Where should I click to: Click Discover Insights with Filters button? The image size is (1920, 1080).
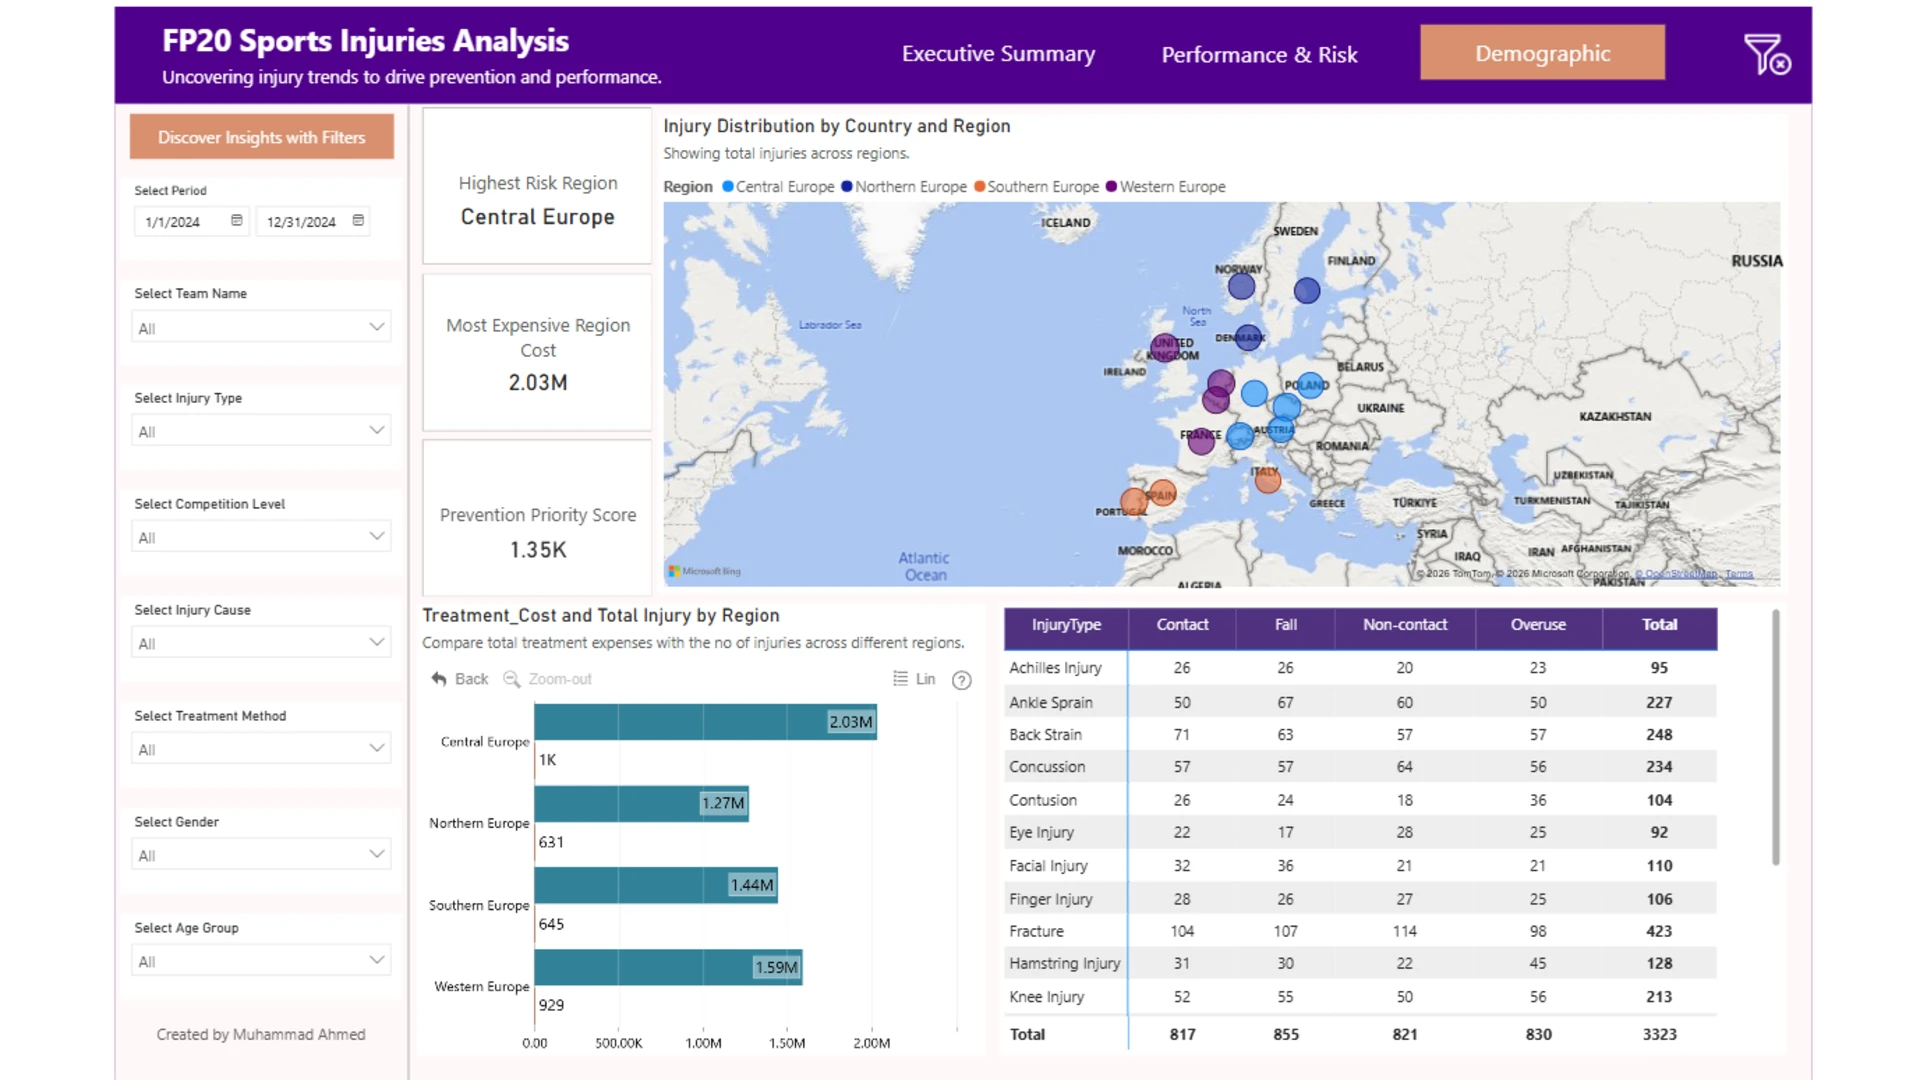(x=261, y=137)
